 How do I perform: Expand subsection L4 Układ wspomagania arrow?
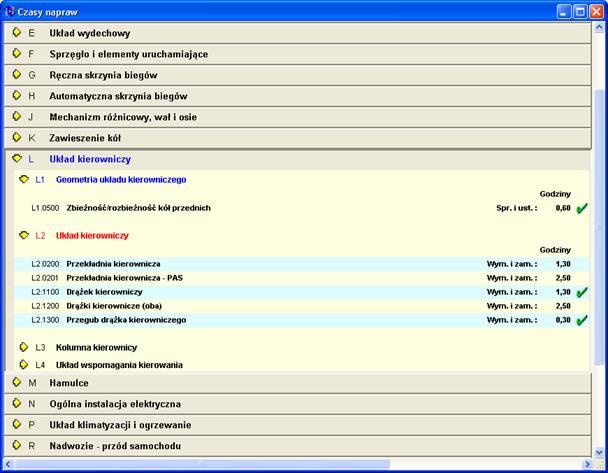[x=24, y=364]
